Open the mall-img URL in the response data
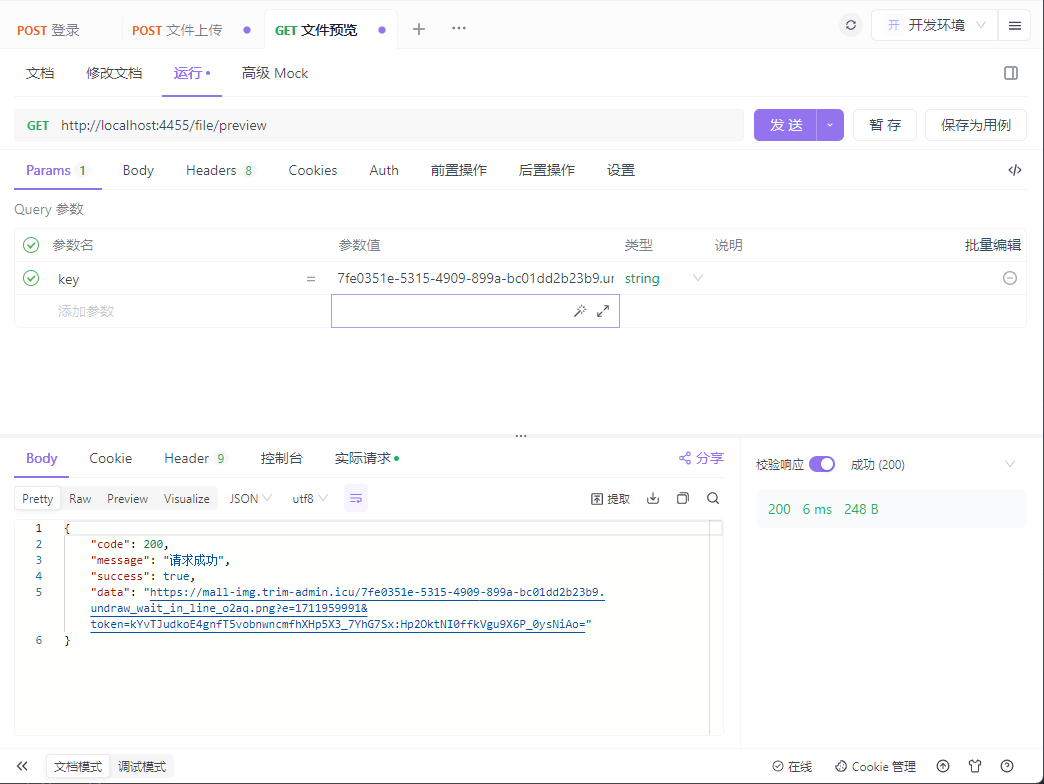 (348, 608)
